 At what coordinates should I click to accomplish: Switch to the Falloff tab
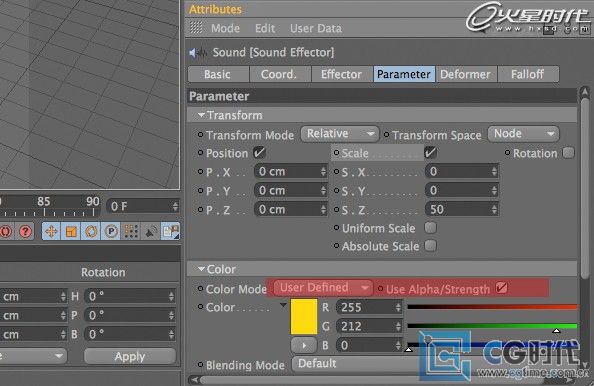(527, 74)
